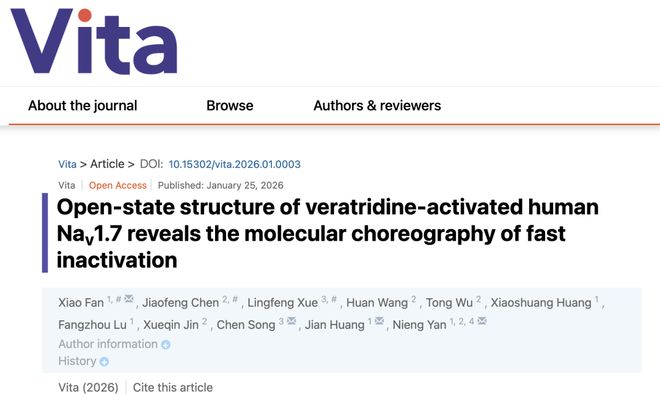
Task: Open Authors & reviewers menu
Action: click(377, 105)
